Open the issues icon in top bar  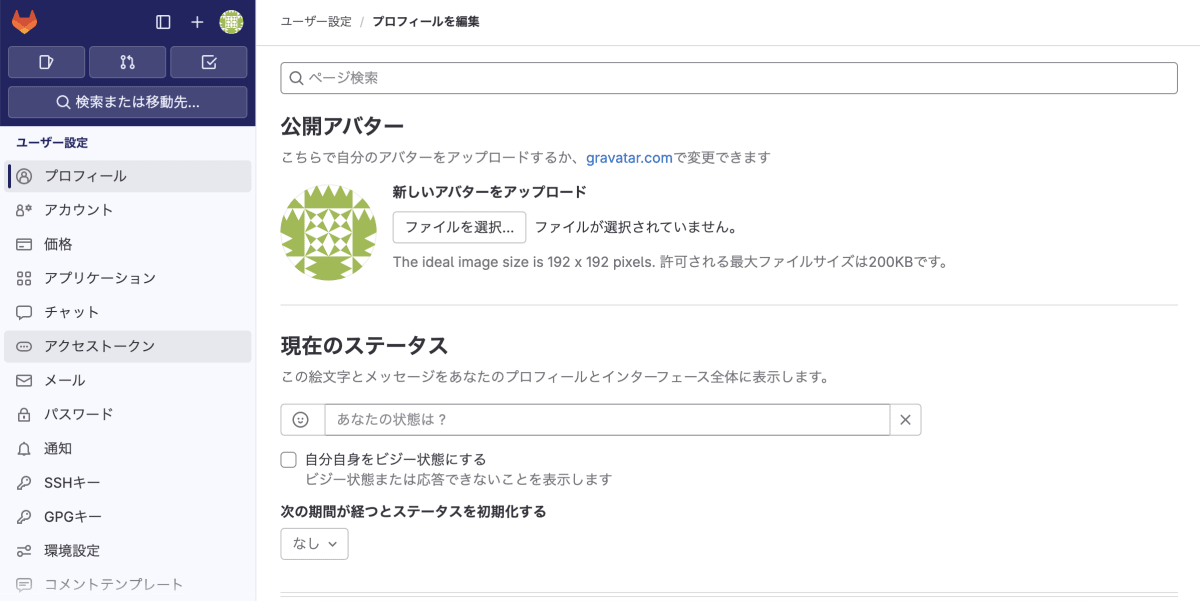46,61
